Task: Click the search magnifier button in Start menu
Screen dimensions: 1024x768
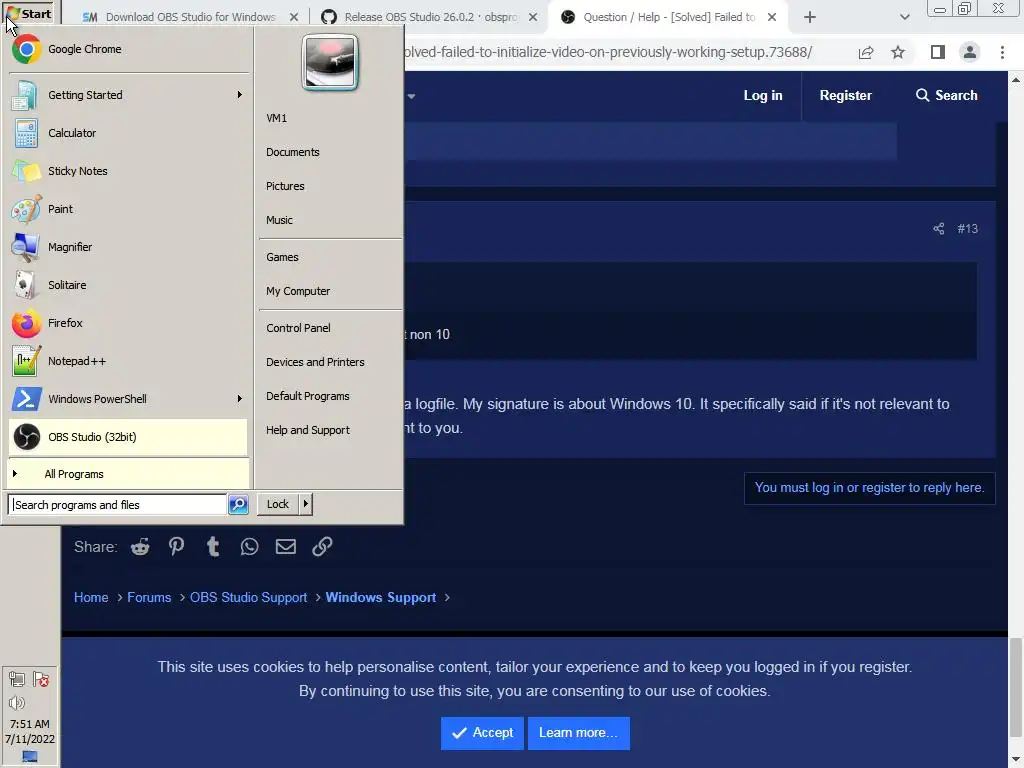Action: point(238,504)
